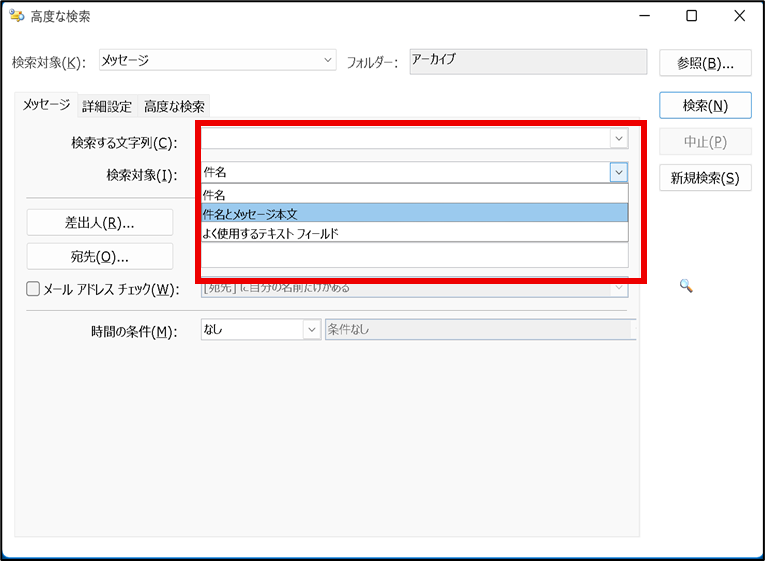The image size is (765, 561).
Task: Click the 検索(N) button
Action: [x=705, y=105]
